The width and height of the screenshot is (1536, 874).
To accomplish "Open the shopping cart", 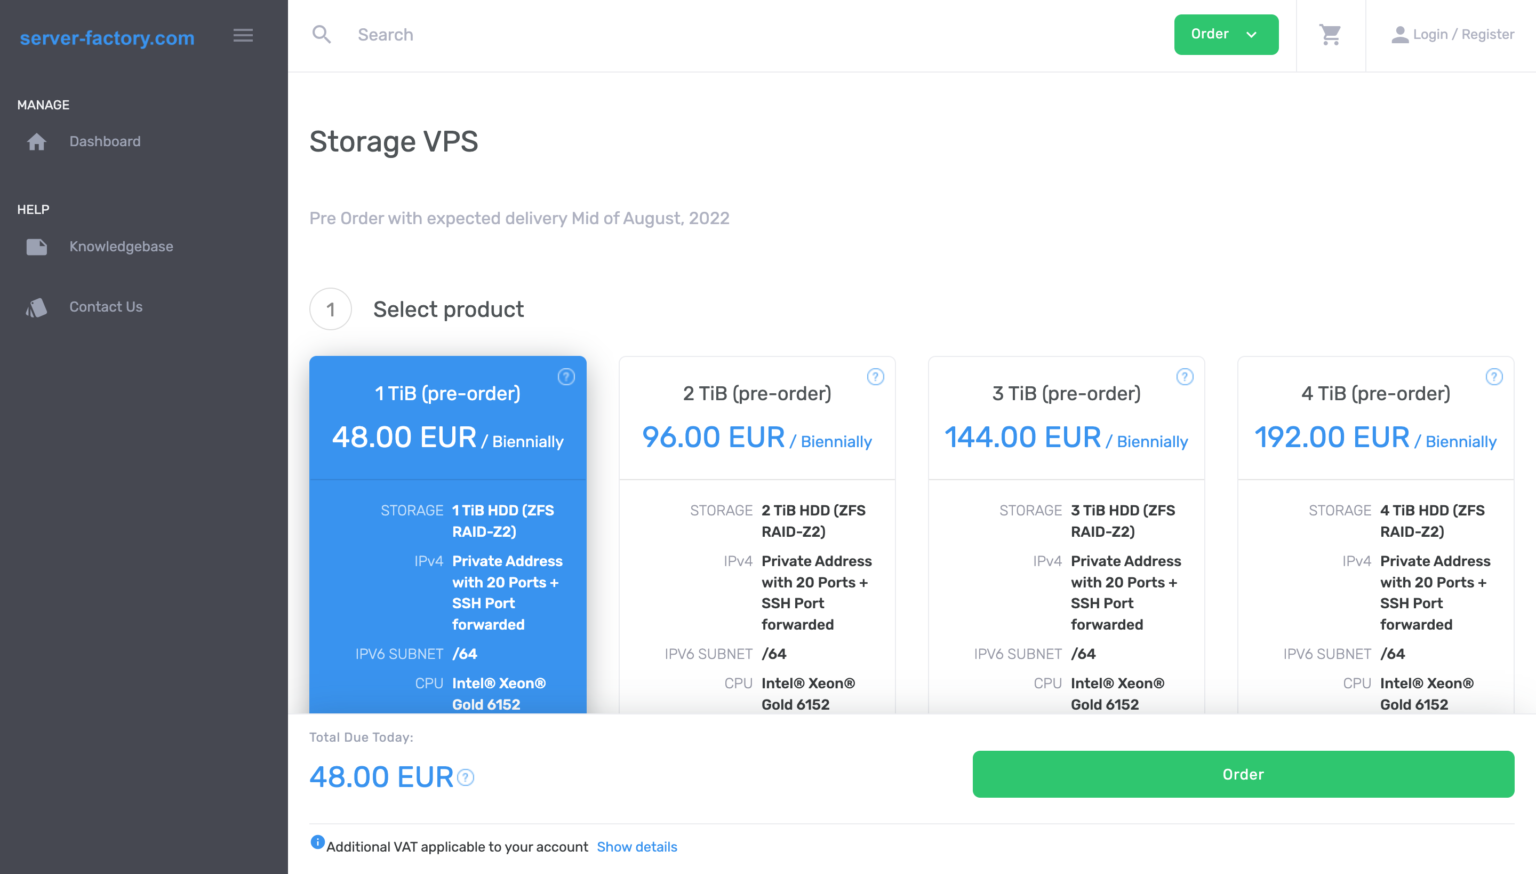I will (1330, 34).
